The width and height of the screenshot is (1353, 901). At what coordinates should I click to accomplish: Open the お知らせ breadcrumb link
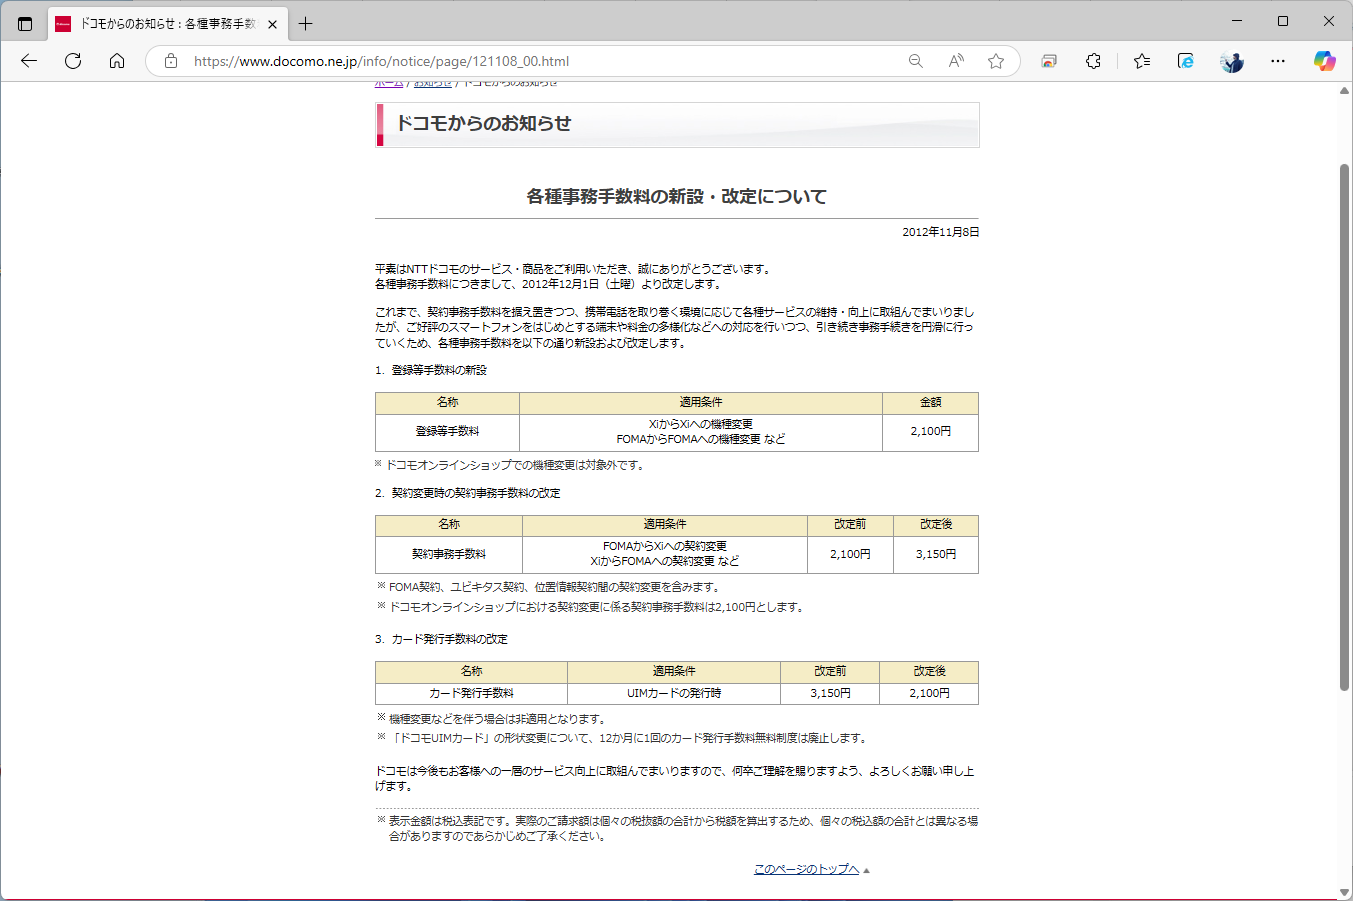click(432, 84)
